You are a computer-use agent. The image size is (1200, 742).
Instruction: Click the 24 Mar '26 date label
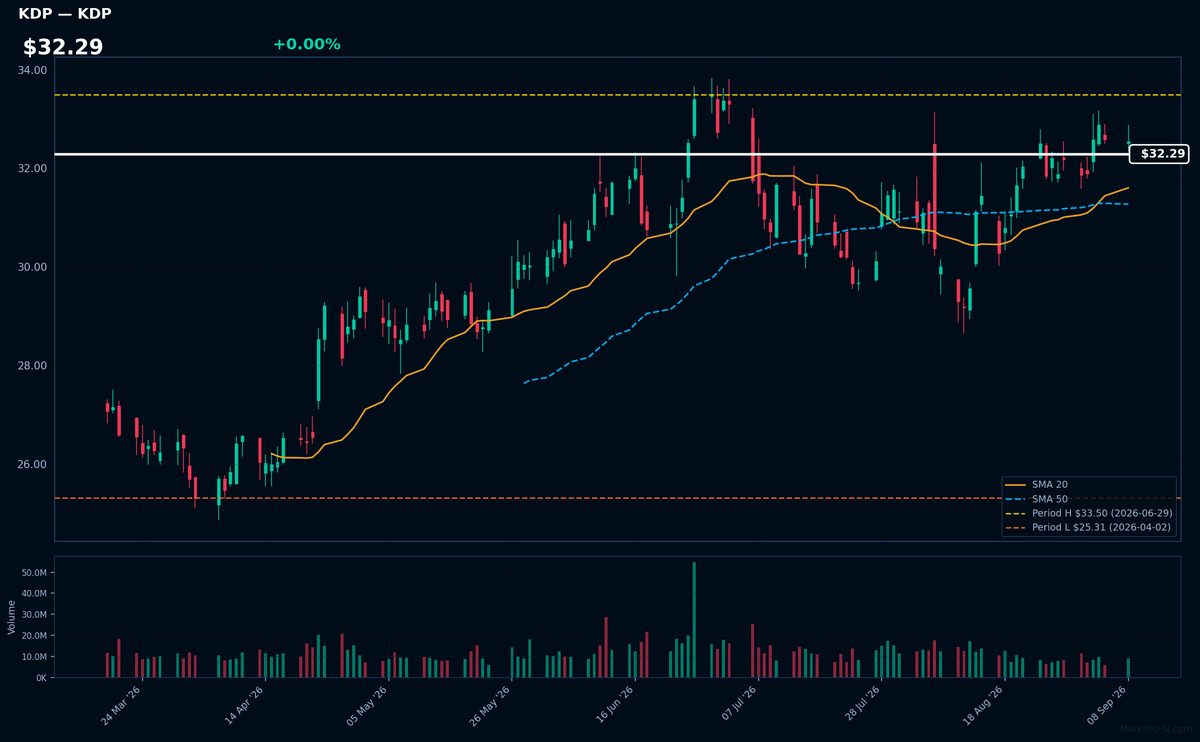point(121,705)
